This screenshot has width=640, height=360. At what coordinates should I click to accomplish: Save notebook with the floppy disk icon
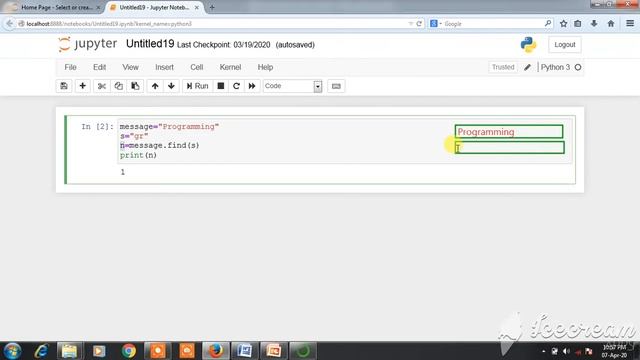(x=64, y=86)
